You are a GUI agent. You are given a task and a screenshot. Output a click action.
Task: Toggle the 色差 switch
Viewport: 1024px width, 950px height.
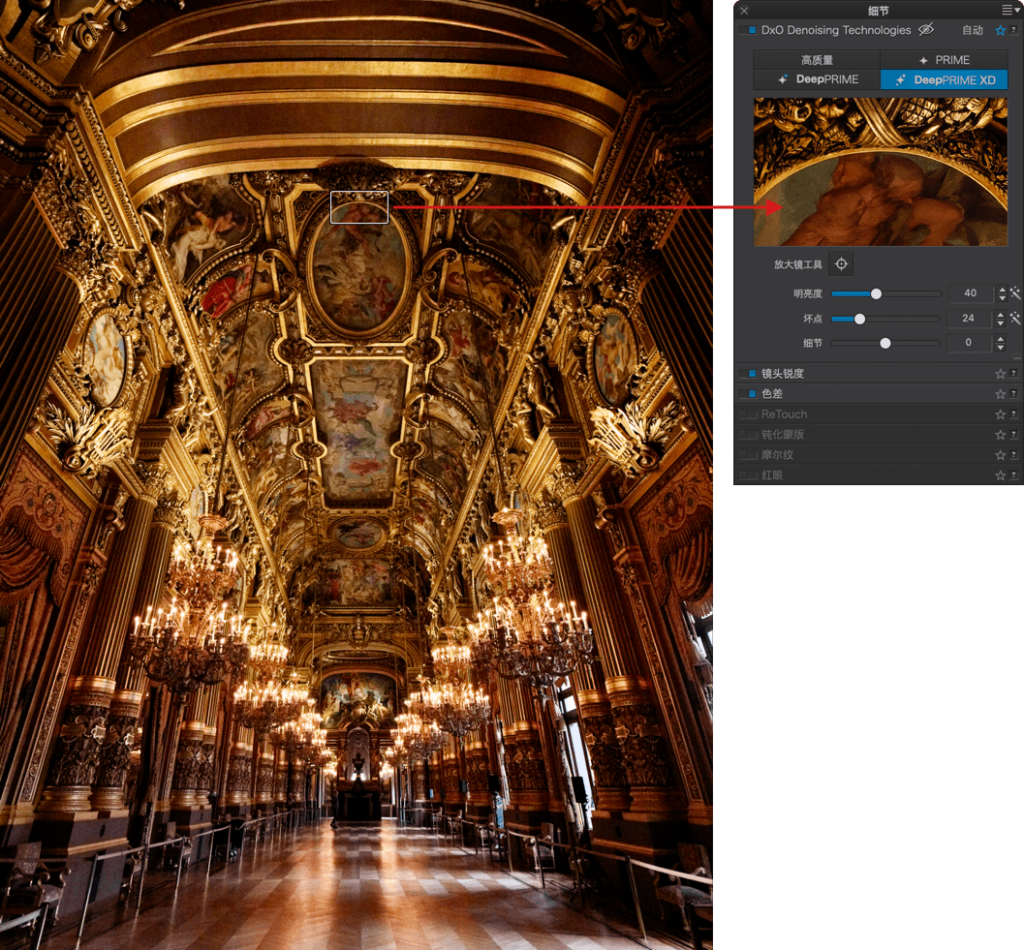pos(748,394)
